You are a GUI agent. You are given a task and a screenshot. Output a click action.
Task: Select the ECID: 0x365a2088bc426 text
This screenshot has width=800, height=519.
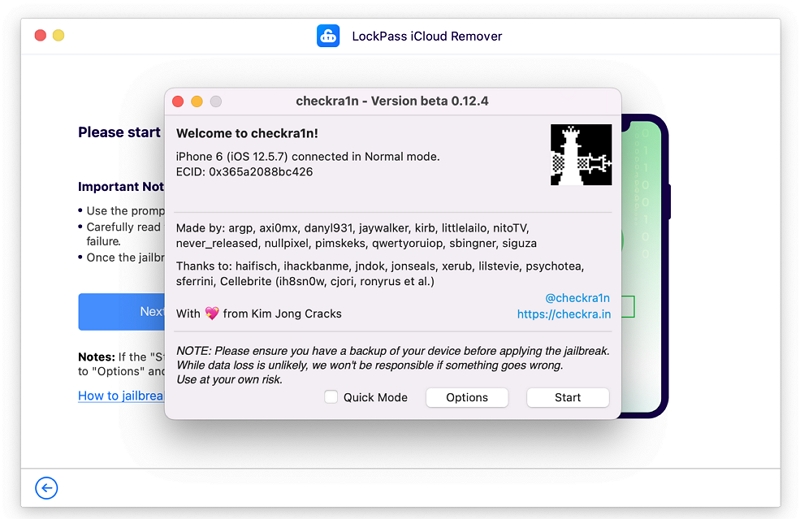[x=244, y=172]
